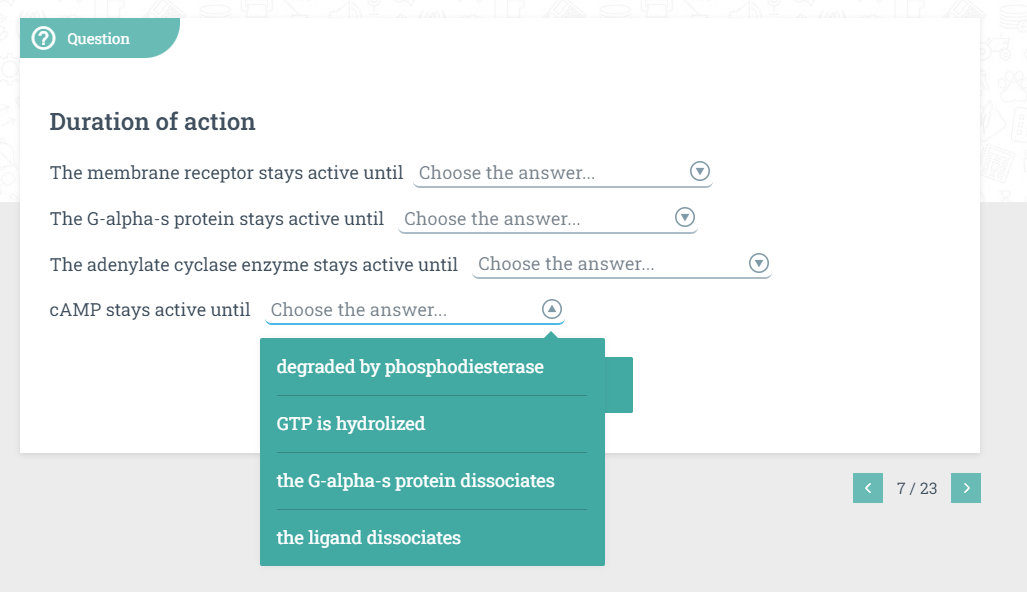The height and width of the screenshot is (592, 1027).
Task: Pick "the G-alpha-s protein dissociates" option
Action: click(415, 481)
